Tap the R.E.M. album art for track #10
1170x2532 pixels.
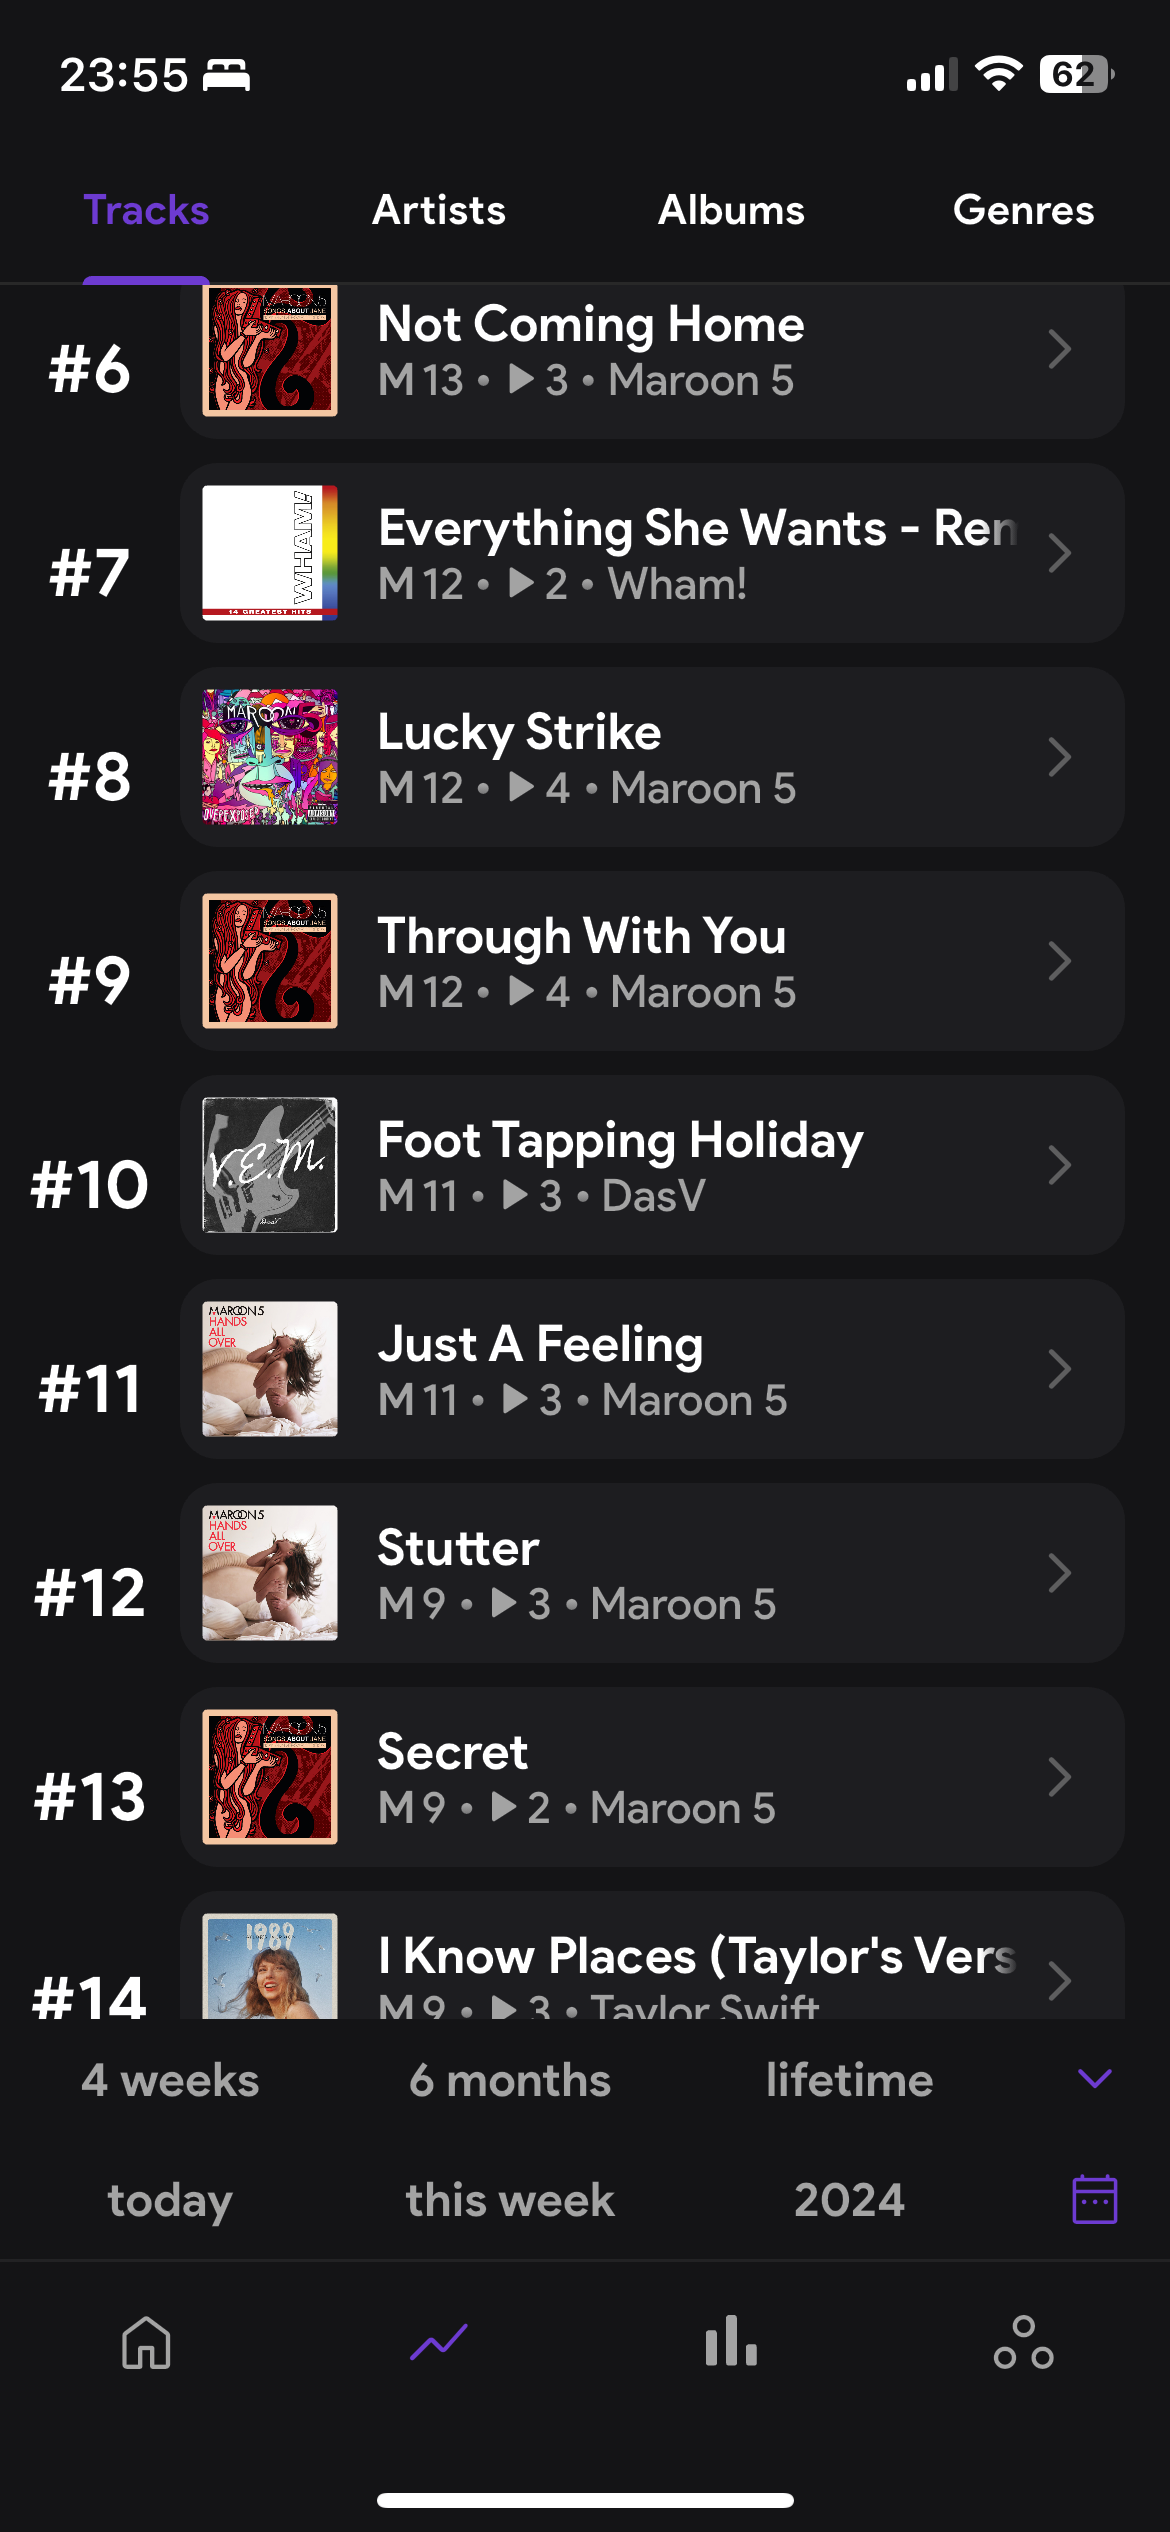270,1165
